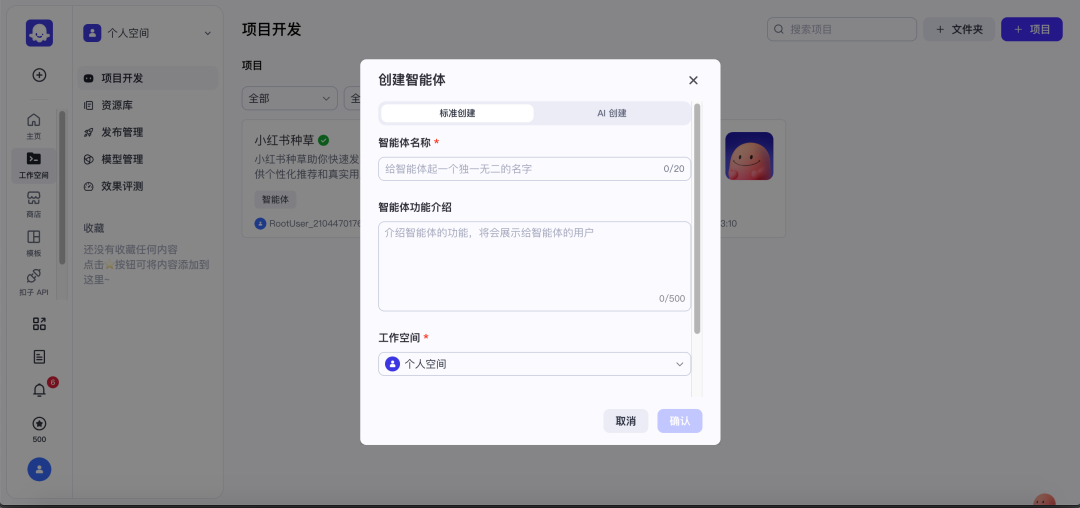Open the user avatar at sidebar bottom

pos(39,469)
